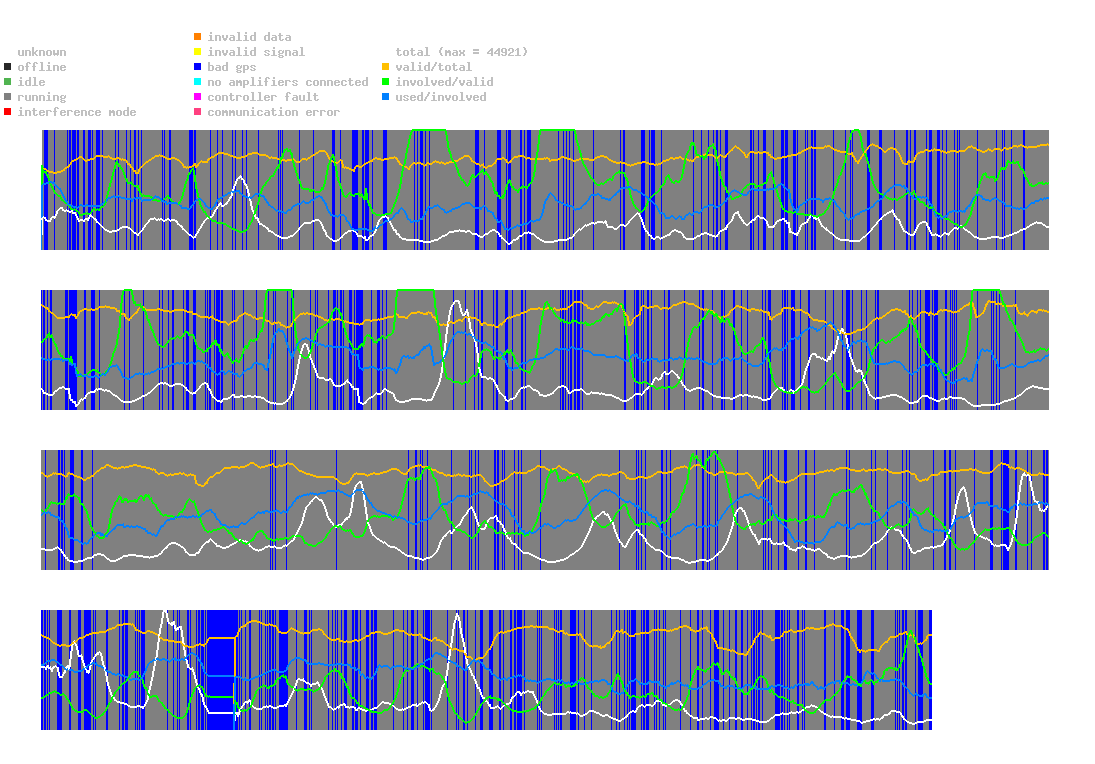The width and height of the screenshot is (1095, 764).
Task: Click the red interference mode swatch
Action: (8, 112)
